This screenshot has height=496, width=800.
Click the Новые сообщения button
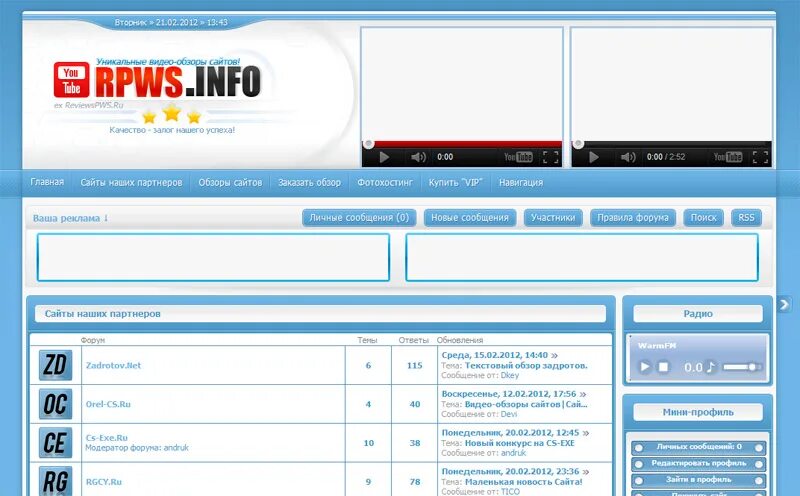click(470, 218)
